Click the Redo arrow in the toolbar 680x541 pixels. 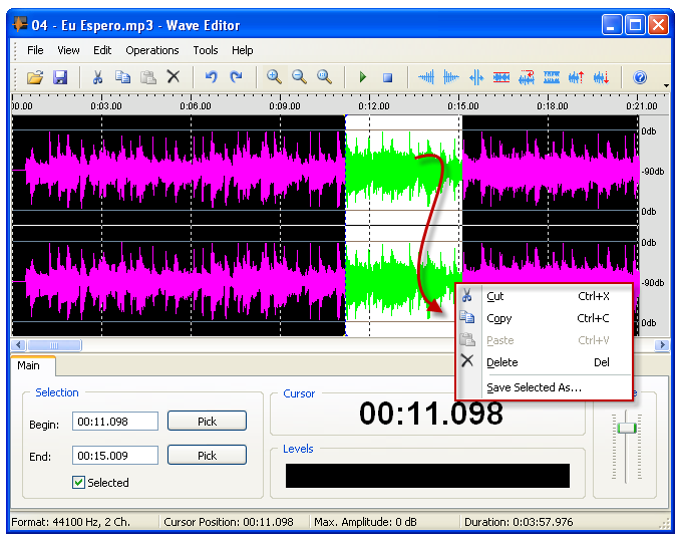(236, 77)
